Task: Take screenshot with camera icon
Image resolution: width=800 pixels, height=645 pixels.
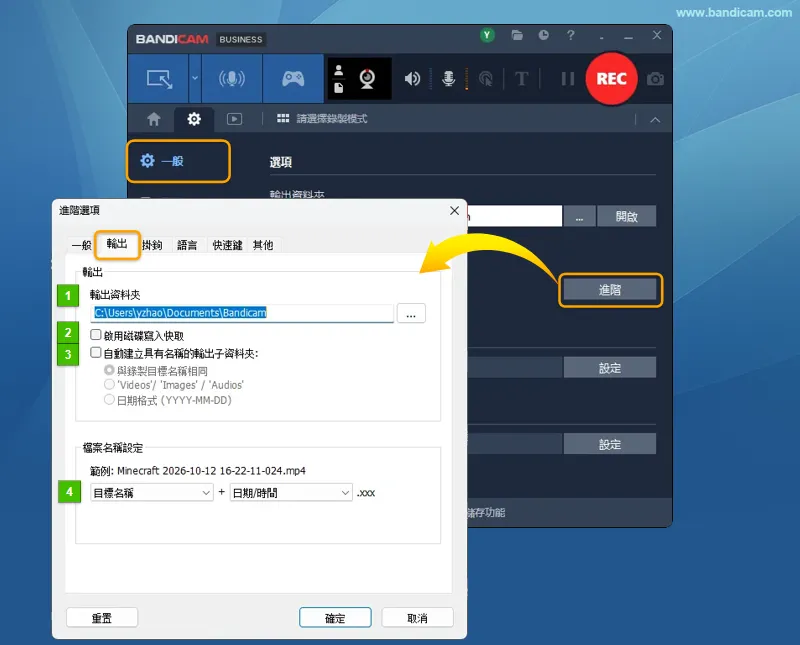Action: pyautogui.click(x=655, y=79)
